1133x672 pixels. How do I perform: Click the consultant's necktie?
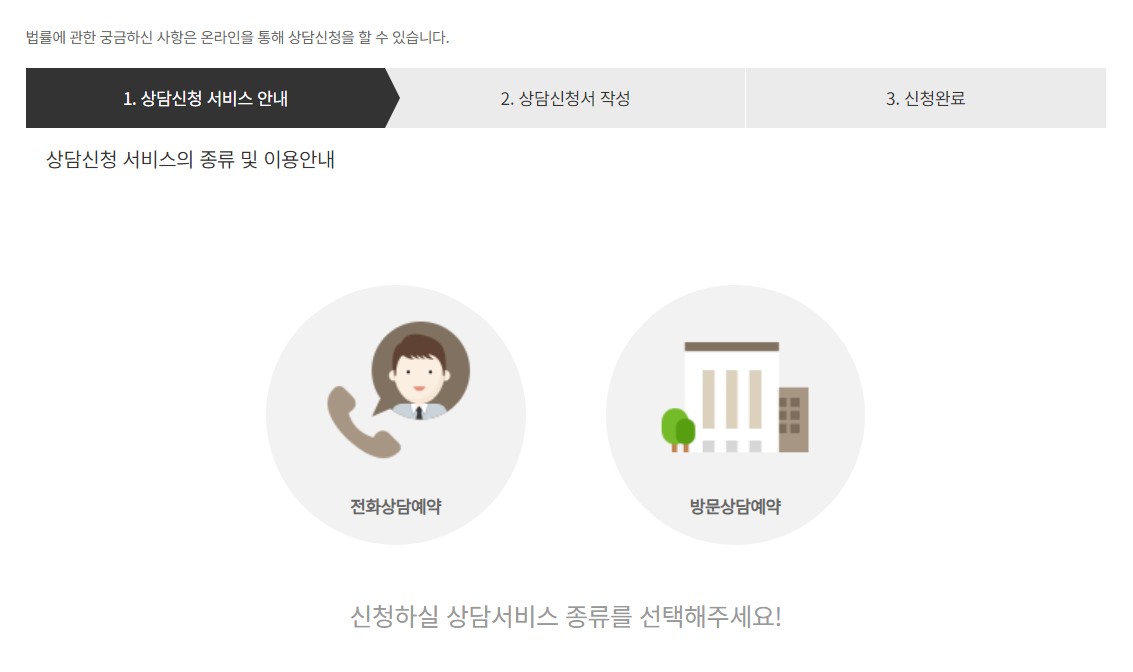(x=418, y=413)
